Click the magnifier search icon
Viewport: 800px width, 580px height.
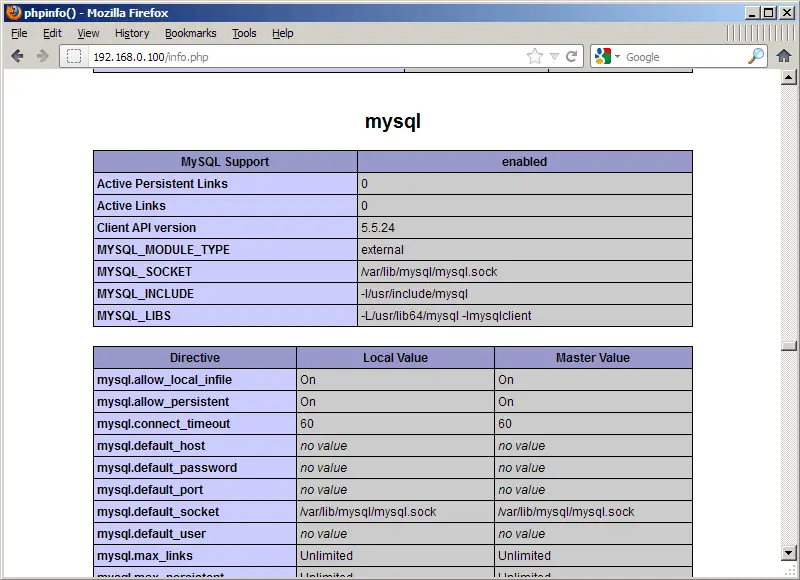point(756,56)
